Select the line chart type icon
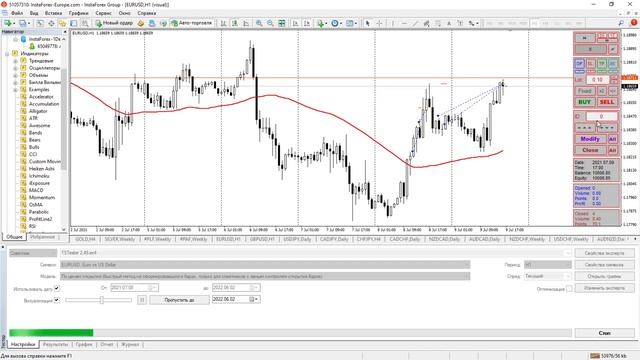 (x=246, y=23)
